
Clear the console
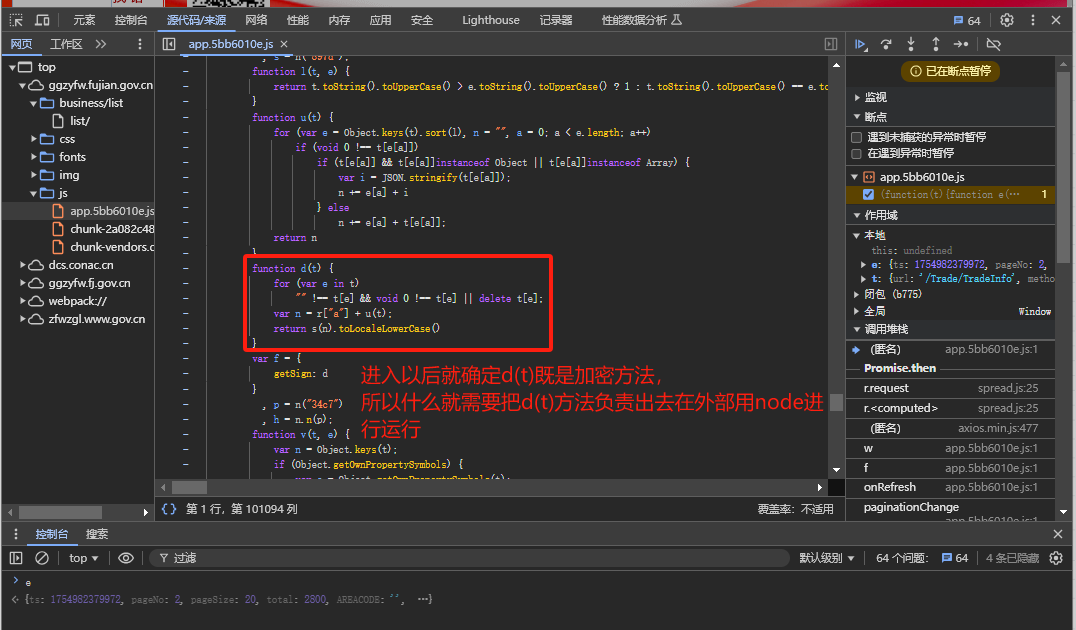click(x=42, y=558)
